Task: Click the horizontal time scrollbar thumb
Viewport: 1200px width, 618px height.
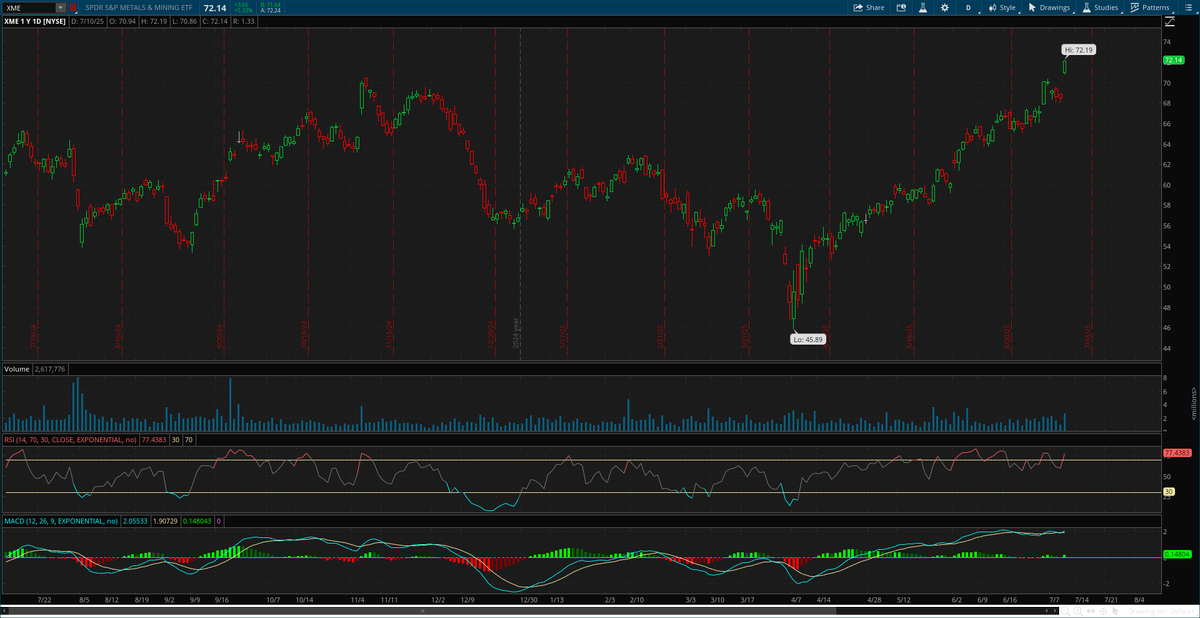Action: tap(420, 609)
